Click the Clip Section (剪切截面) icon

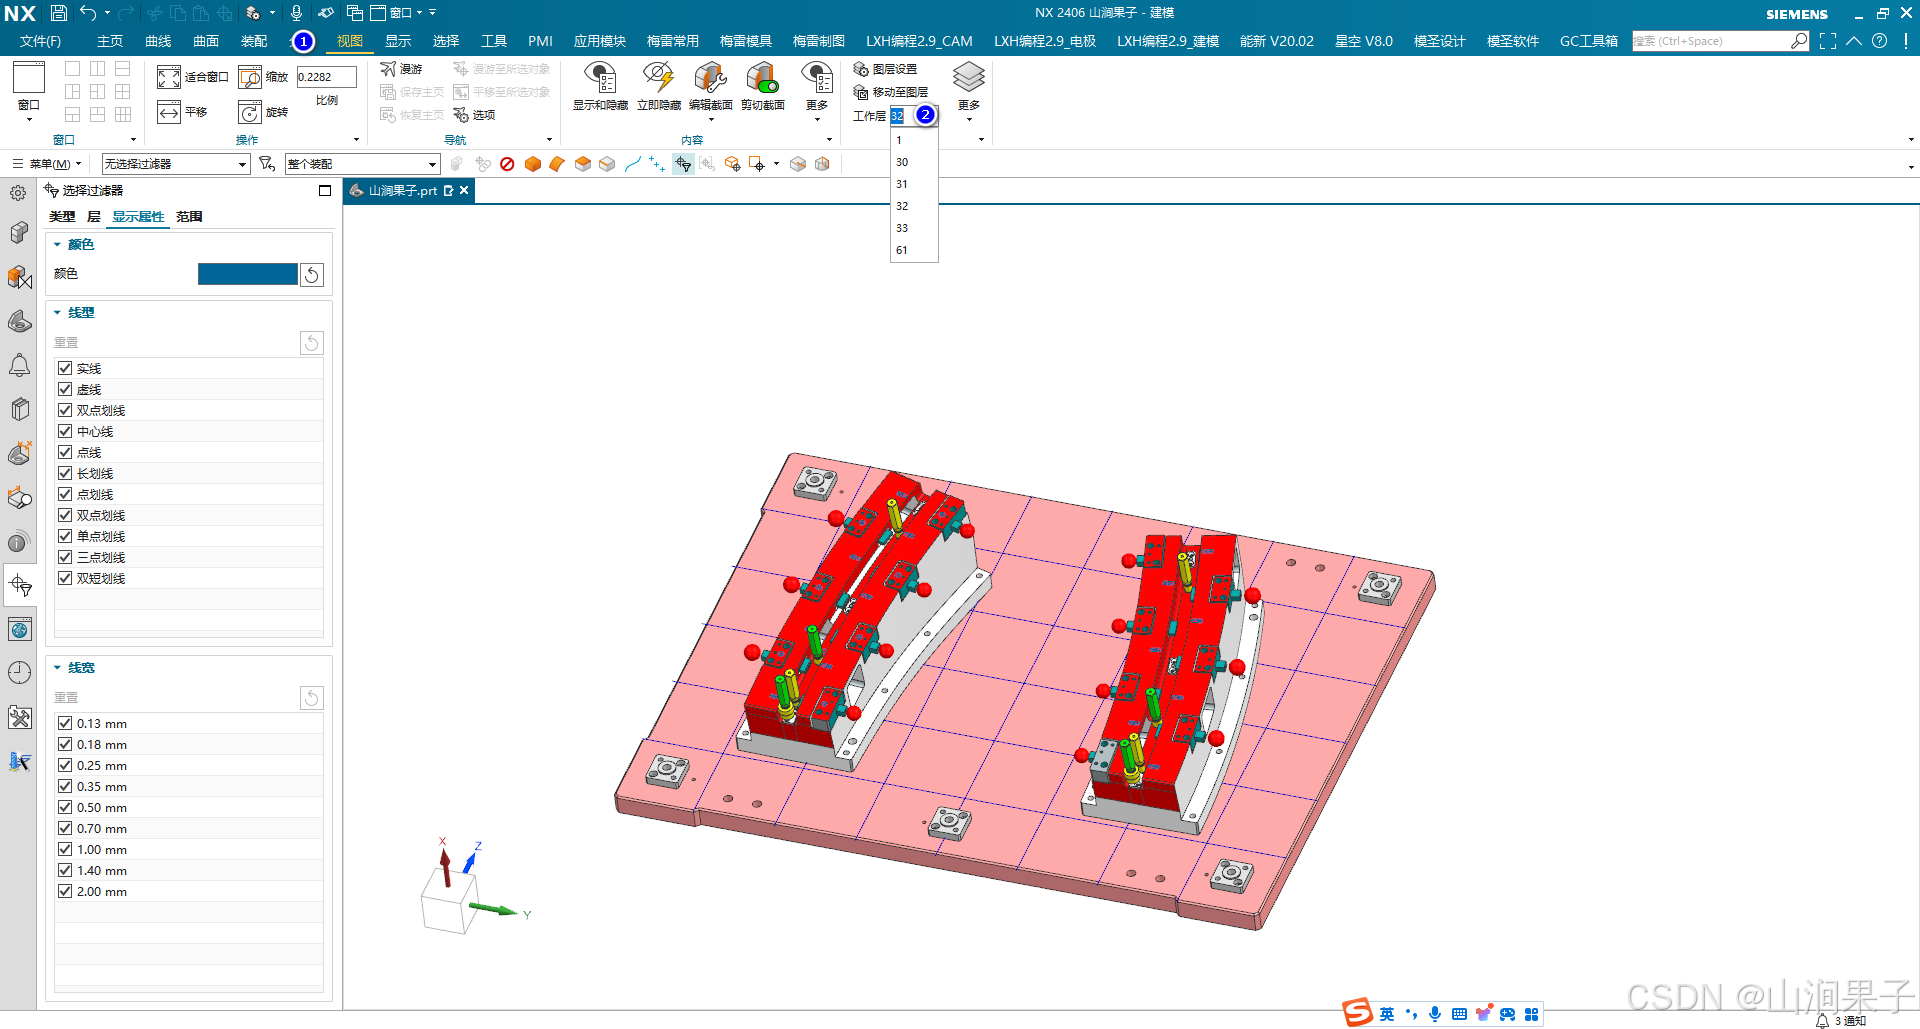[762, 78]
